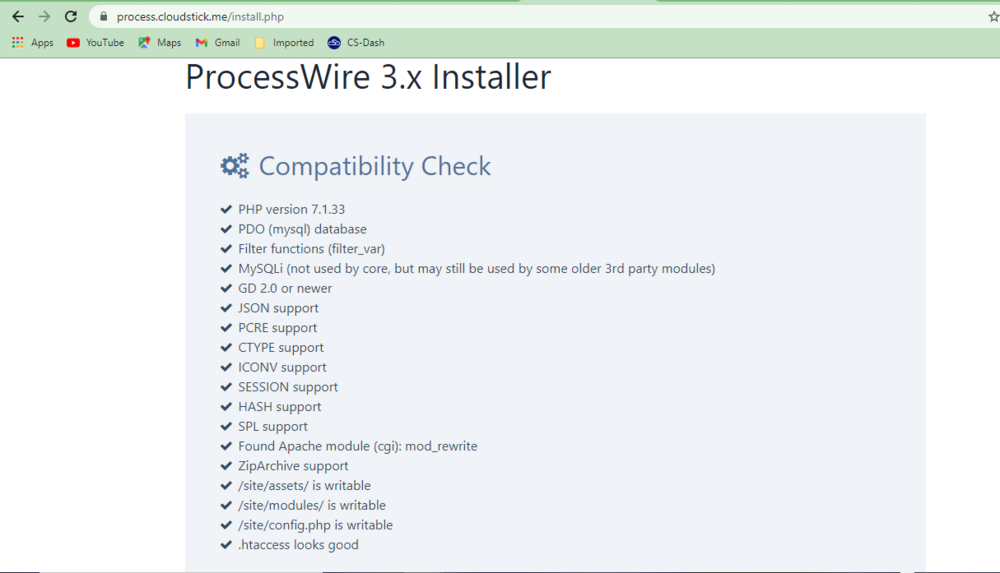Open the YouTube bookmark
The height and width of the screenshot is (573, 1000).
coord(95,43)
